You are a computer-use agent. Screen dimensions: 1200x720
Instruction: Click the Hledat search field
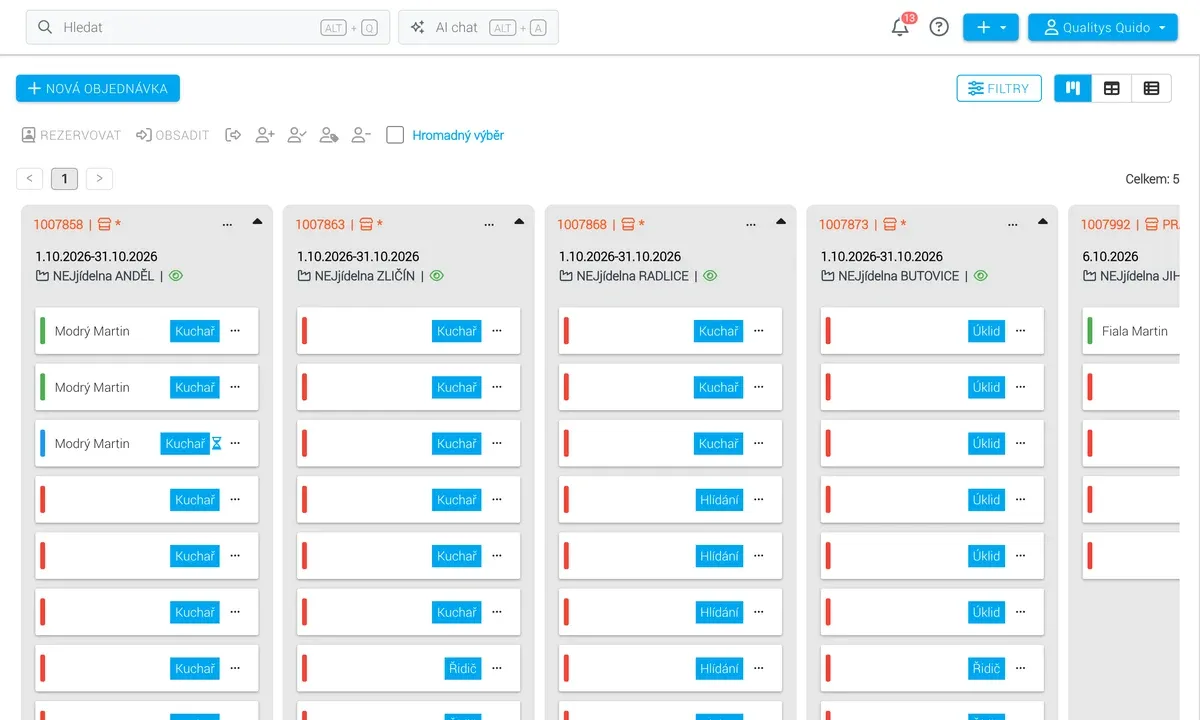pyautogui.click(x=208, y=27)
